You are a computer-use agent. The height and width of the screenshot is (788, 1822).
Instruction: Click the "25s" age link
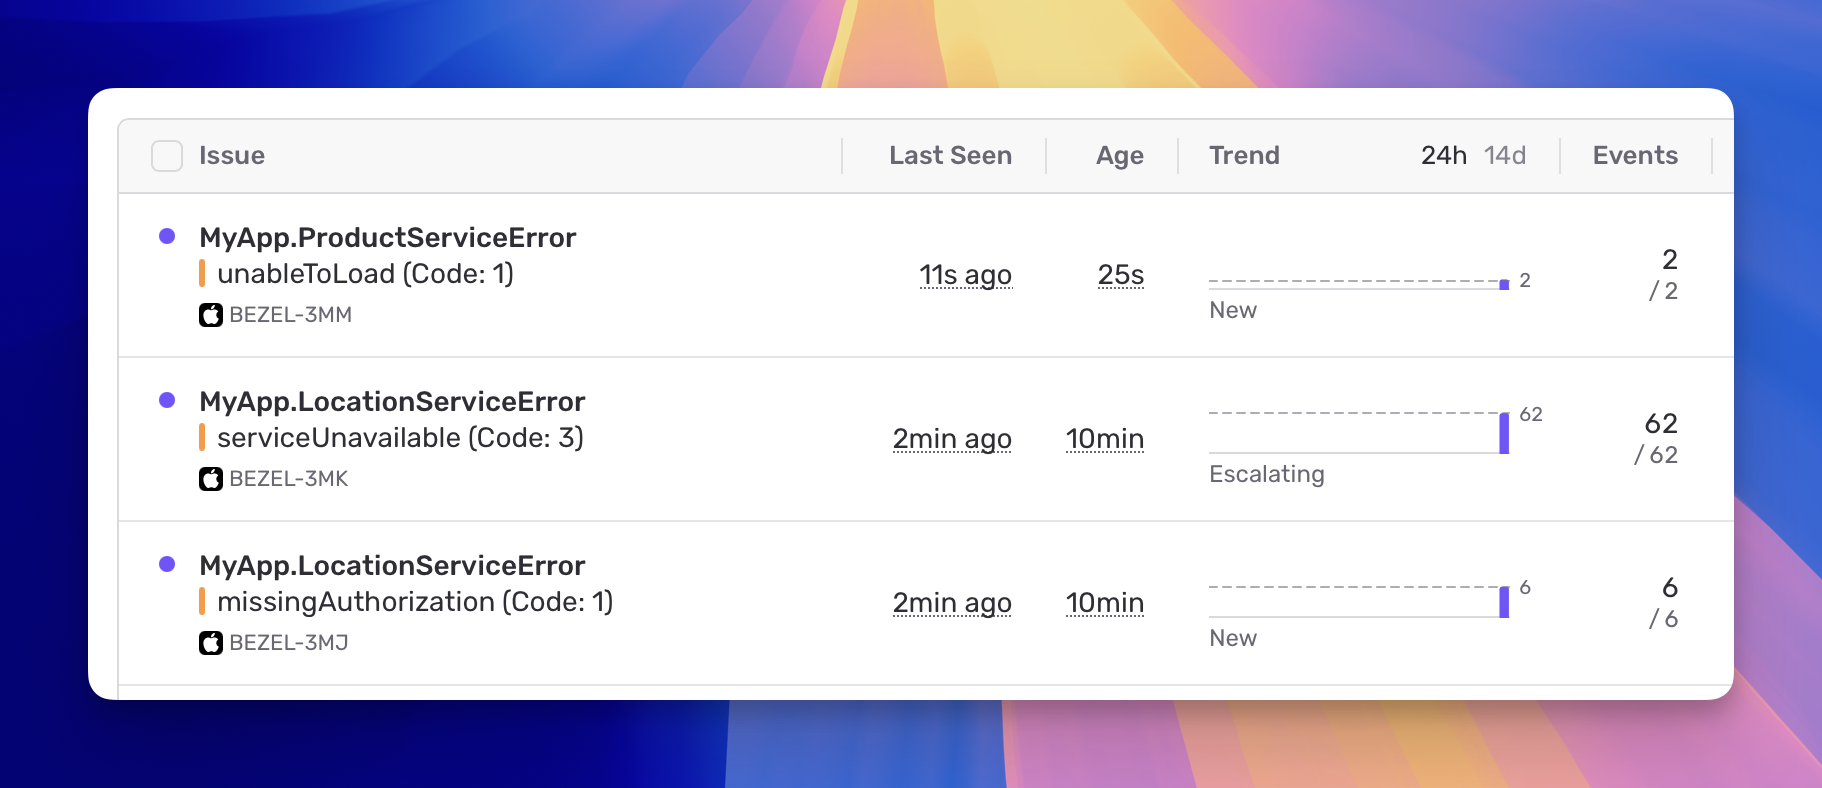pos(1120,274)
